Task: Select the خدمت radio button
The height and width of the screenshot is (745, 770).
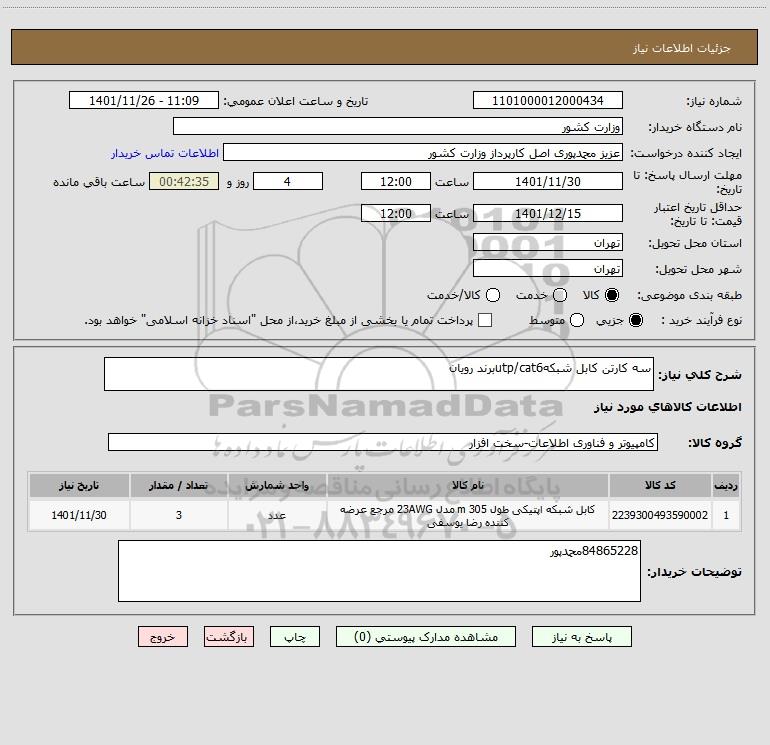Action: (x=560, y=295)
